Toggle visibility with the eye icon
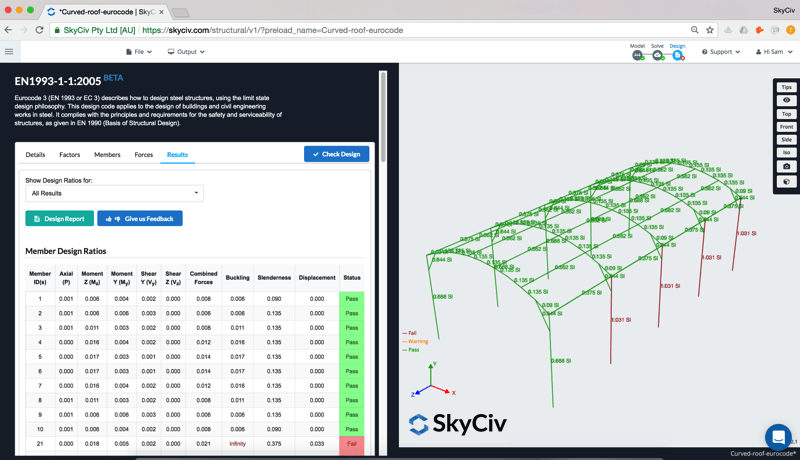The width and height of the screenshot is (800, 460). point(786,101)
